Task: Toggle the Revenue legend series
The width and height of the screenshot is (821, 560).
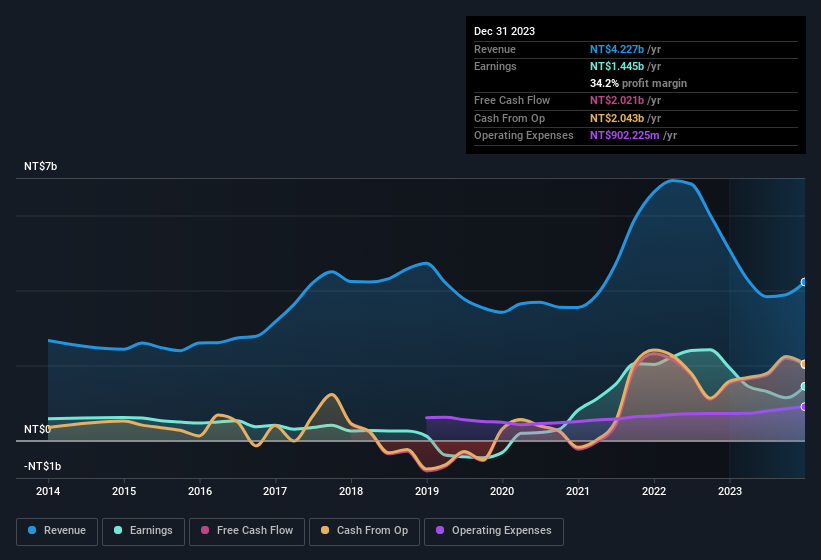Action: pos(57,531)
